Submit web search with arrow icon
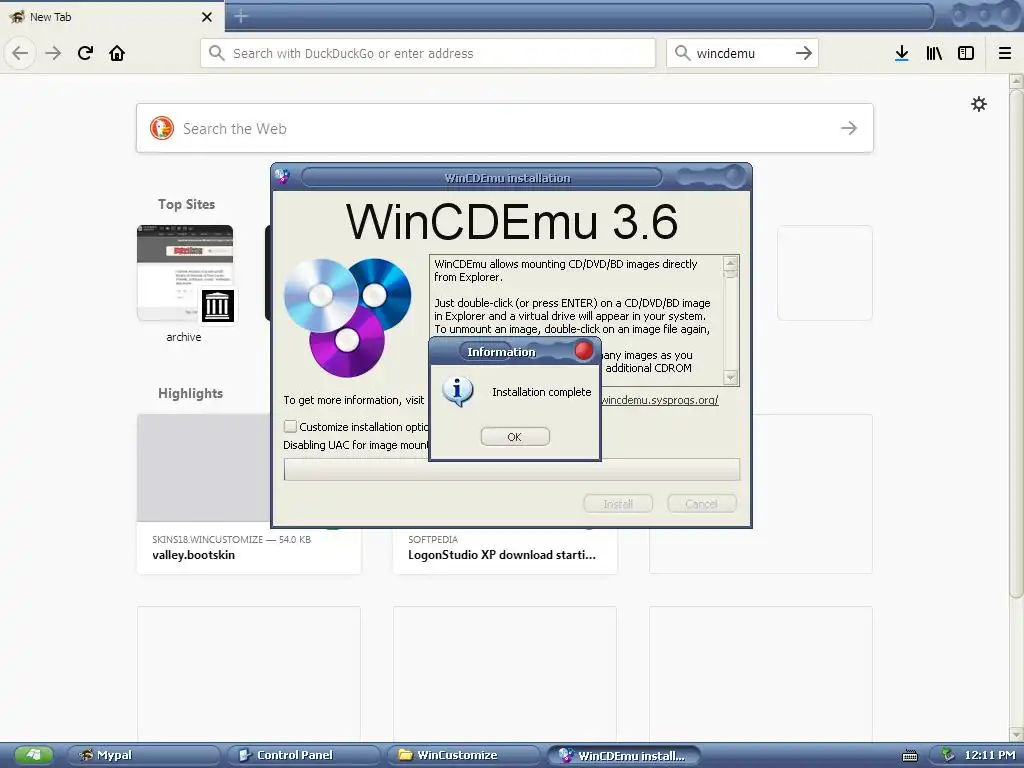The height and width of the screenshot is (768, 1024). pyautogui.click(x=849, y=128)
